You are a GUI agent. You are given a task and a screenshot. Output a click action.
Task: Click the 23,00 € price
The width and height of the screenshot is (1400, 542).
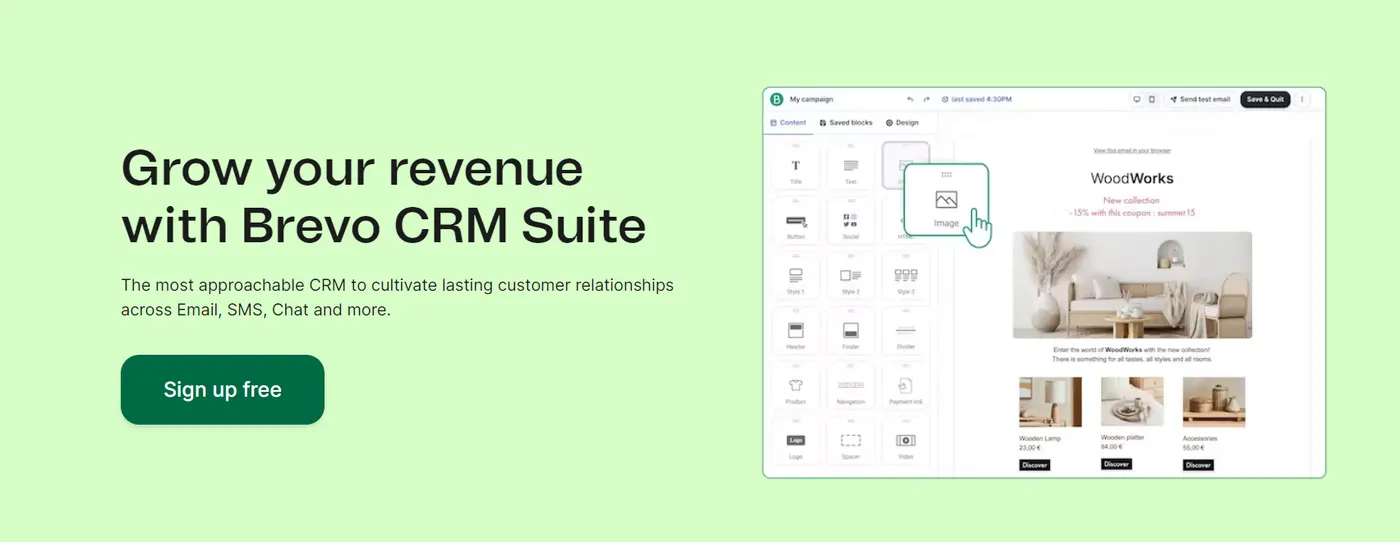click(x=1030, y=448)
